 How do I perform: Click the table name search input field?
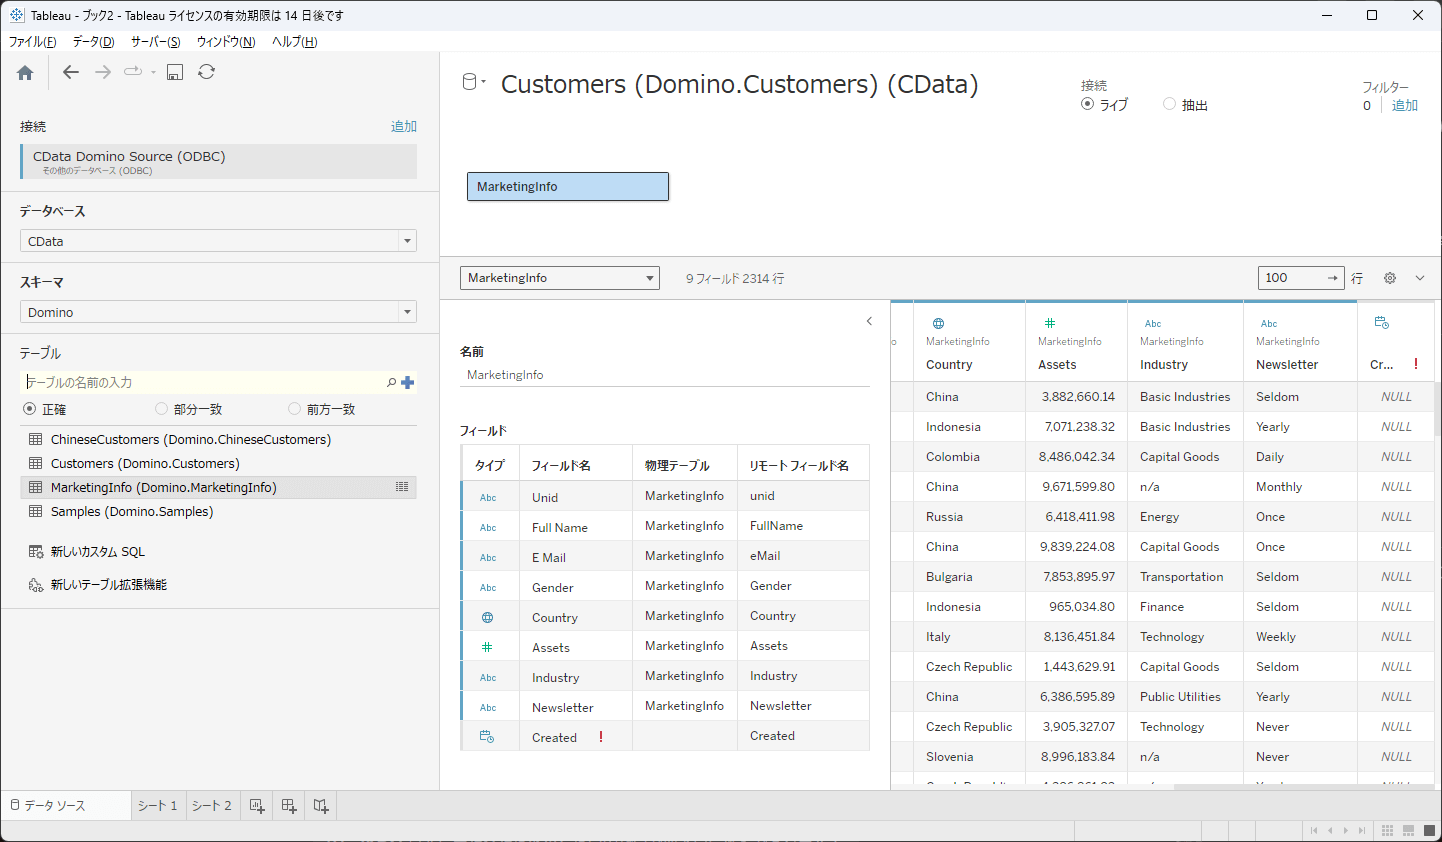tap(203, 382)
